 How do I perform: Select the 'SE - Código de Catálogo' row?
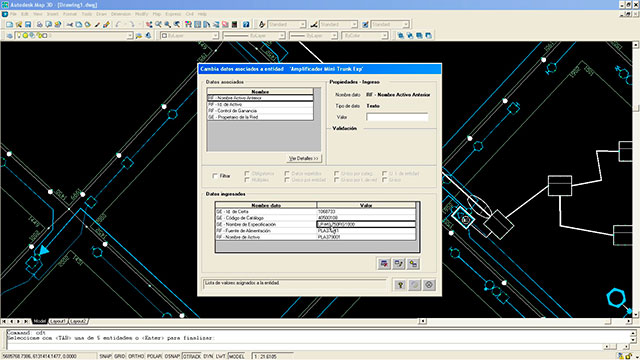point(316,218)
